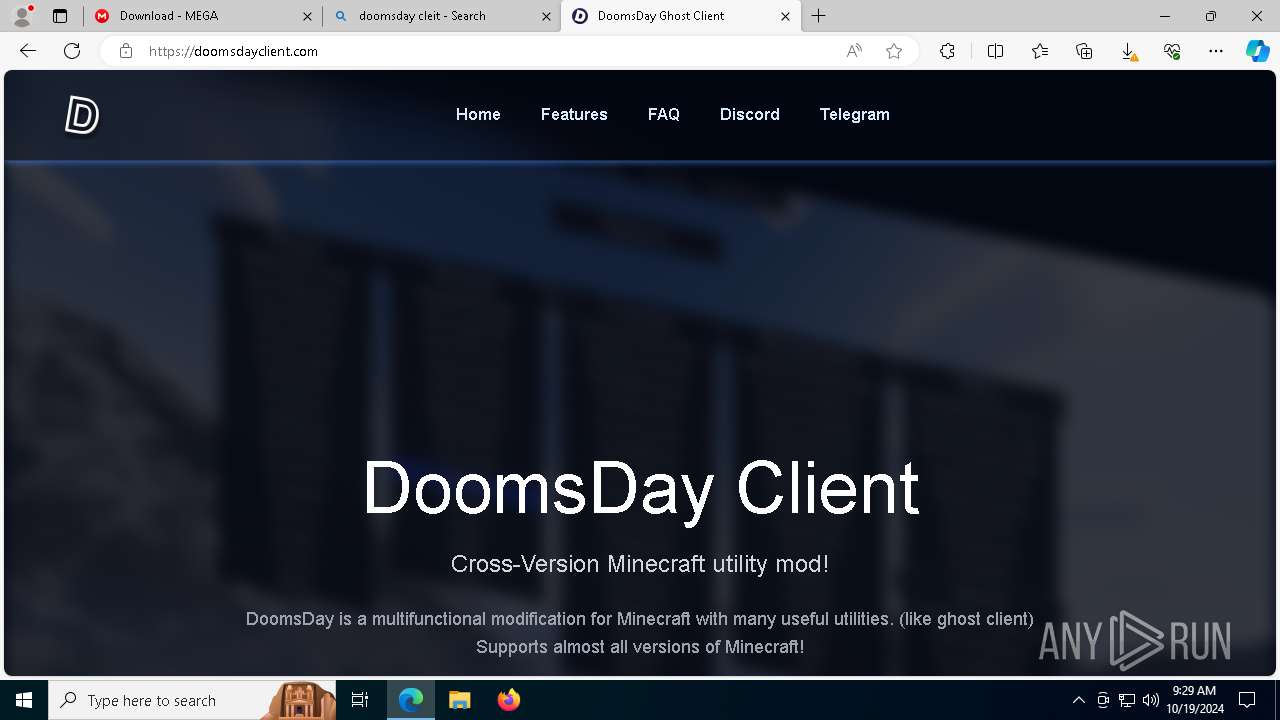Open Collections icon

tap(1084, 51)
